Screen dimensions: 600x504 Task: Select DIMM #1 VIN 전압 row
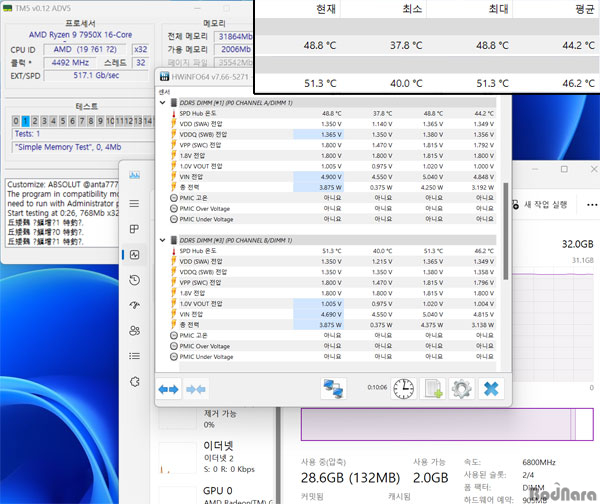coord(333,177)
